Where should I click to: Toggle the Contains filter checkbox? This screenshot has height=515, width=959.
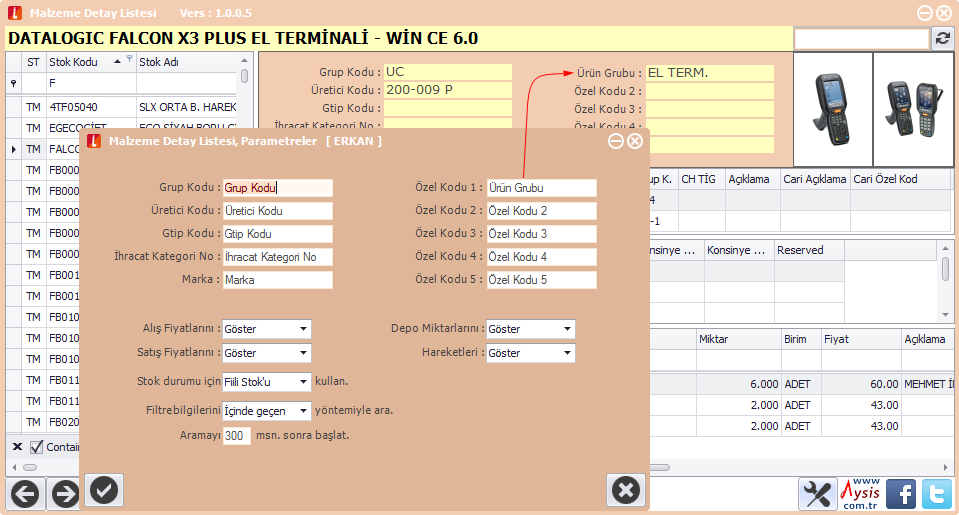coord(37,447)
